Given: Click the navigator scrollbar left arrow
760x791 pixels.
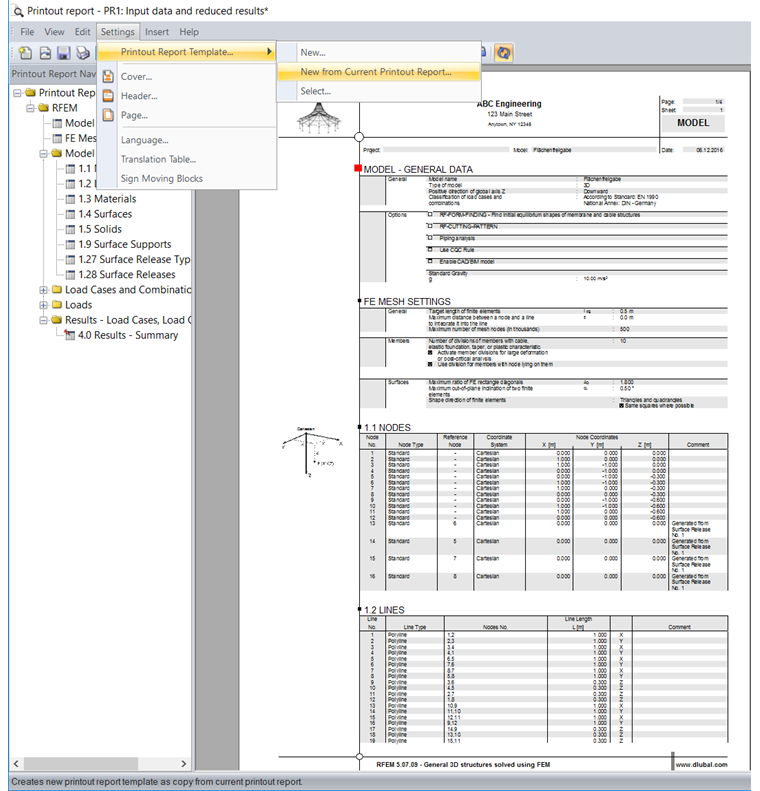Looking at the screenshot, I should tap(16, 764).
